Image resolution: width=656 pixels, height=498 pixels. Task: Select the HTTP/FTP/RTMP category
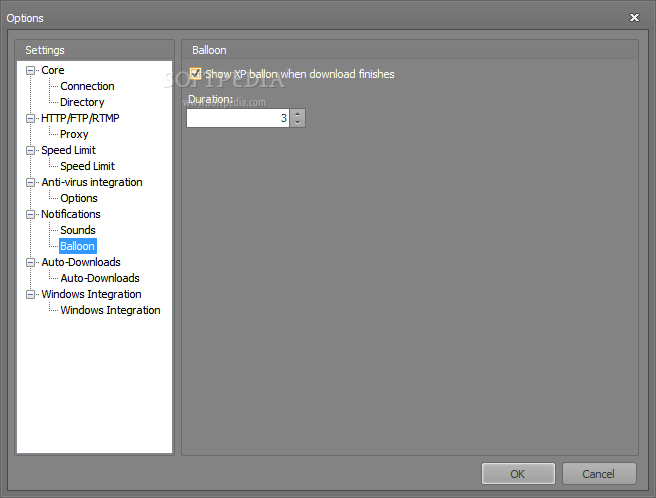coord(80,118)
